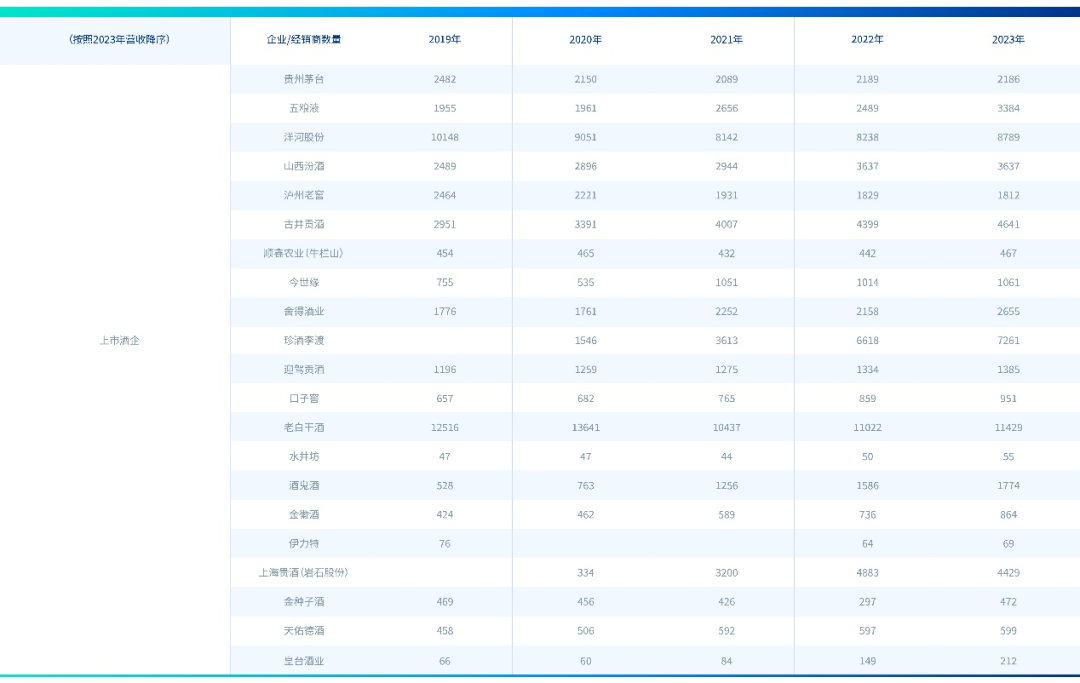Select the 老白干酒 row name
The height and width of the screenshot is (683, 1080).
(304, 427)
